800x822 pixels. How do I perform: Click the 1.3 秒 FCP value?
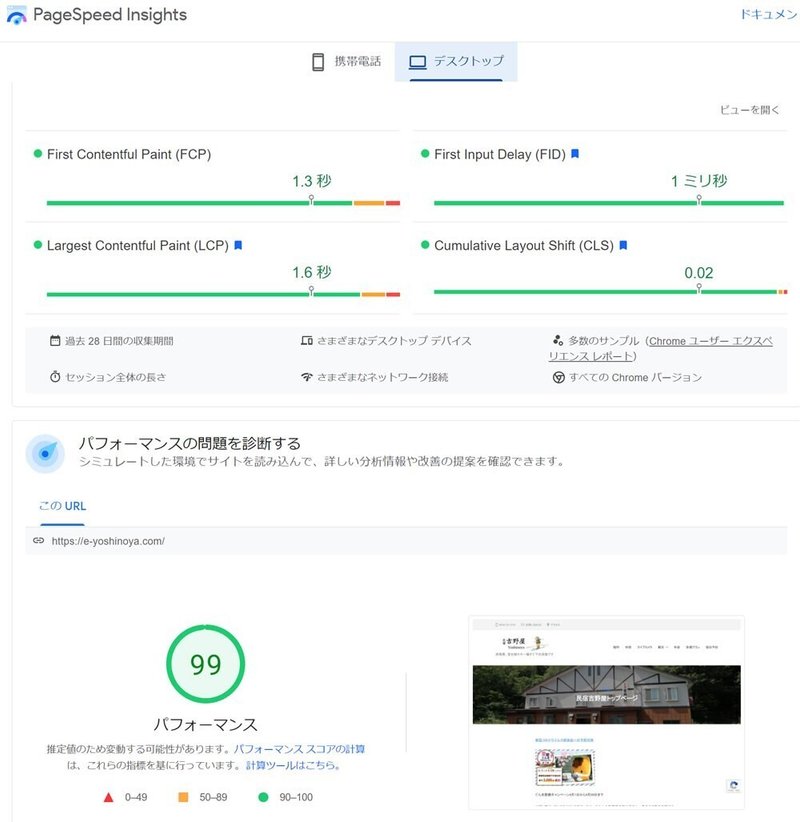(311, 181)
